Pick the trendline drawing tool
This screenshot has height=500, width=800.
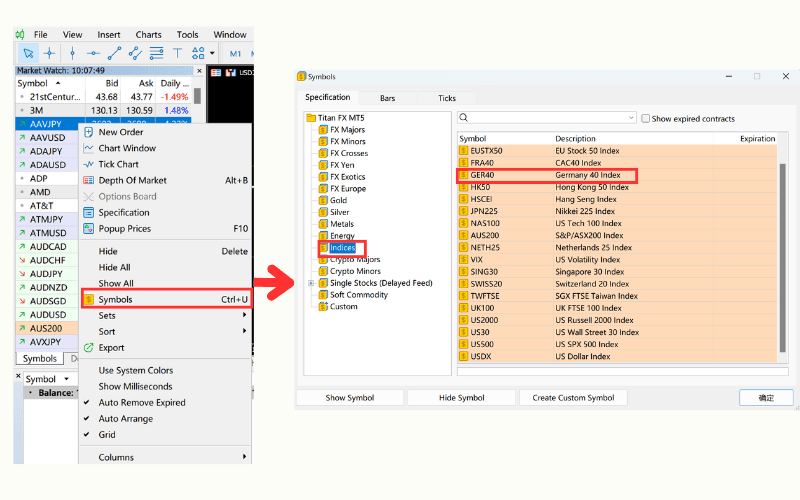(x=114, y=54)
